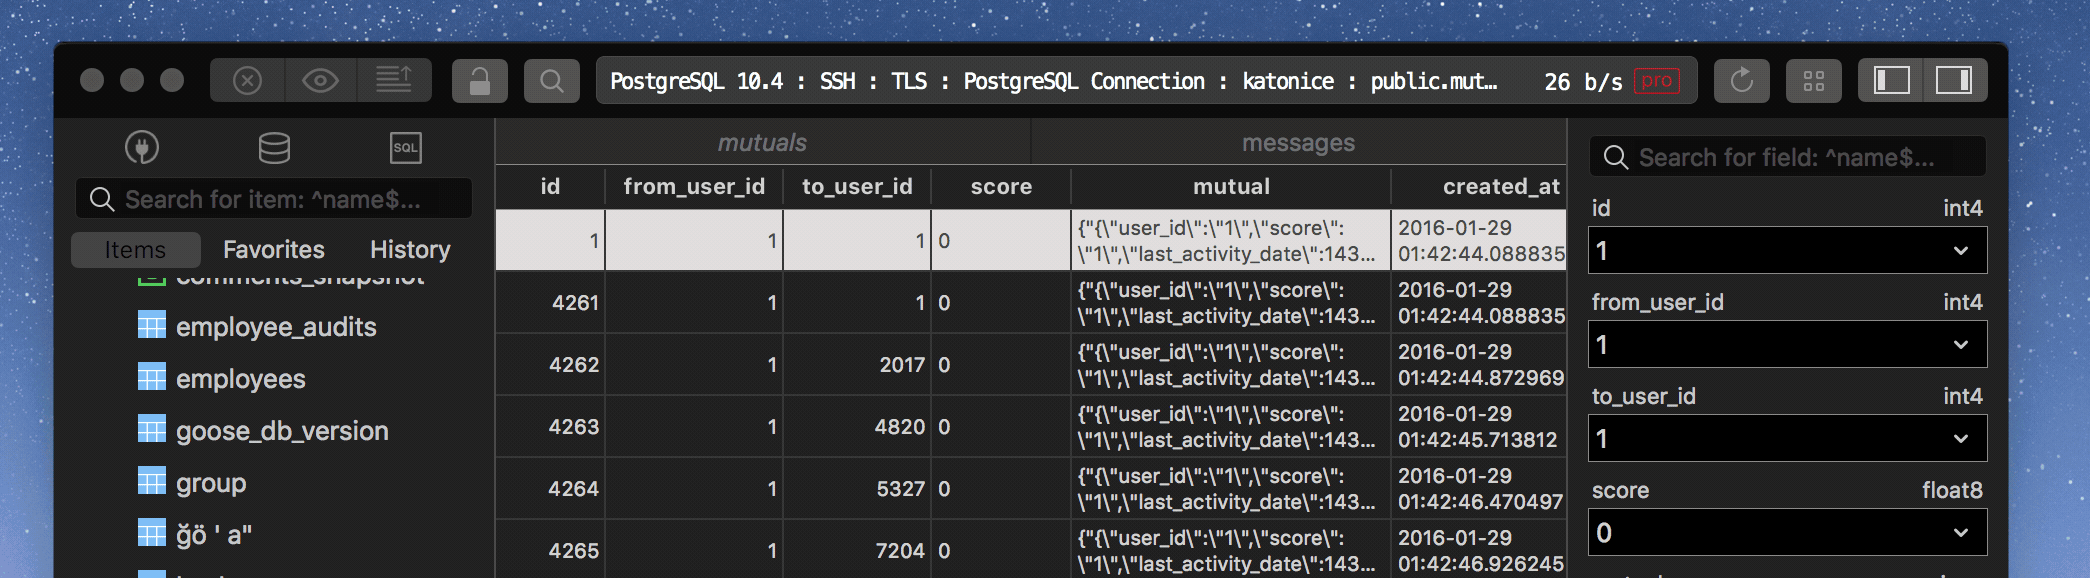Screen dimensions: 2090x578
Task: Click to_user_id cell 7204
Action: pos(857,550)
